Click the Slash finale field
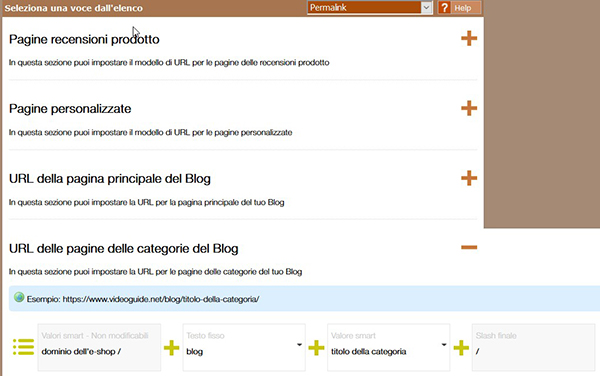This screenshot has width=600, height=376. coord(533,347)
